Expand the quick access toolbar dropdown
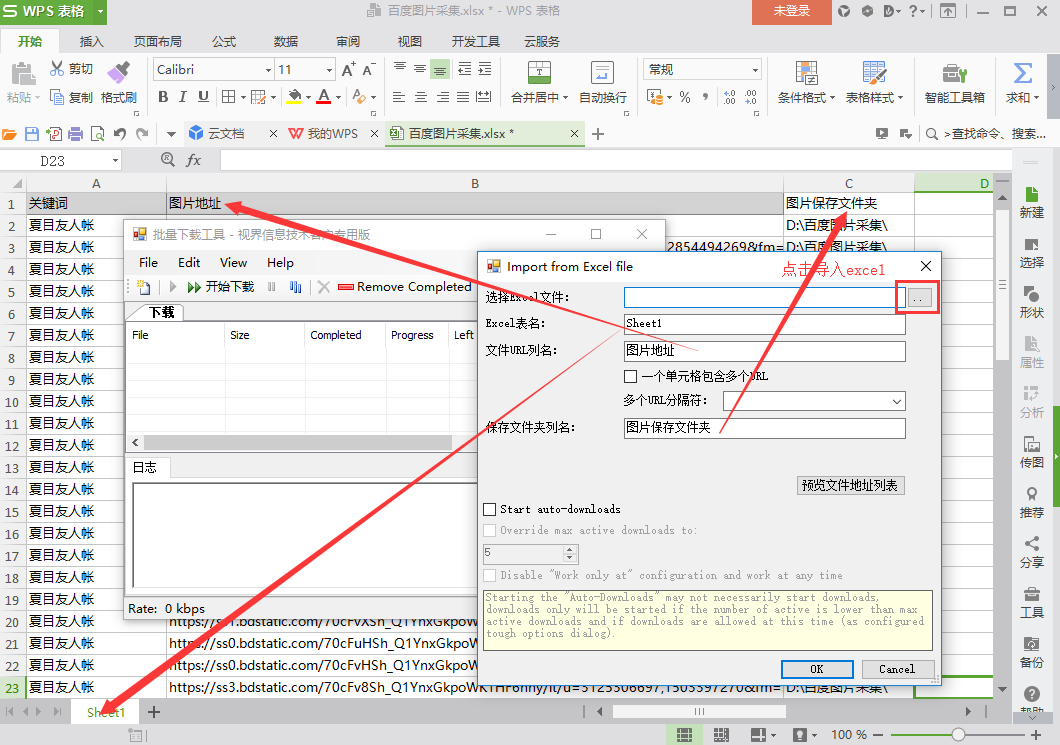This screenshot has height=745, width=1060. (x=171, y=134)
